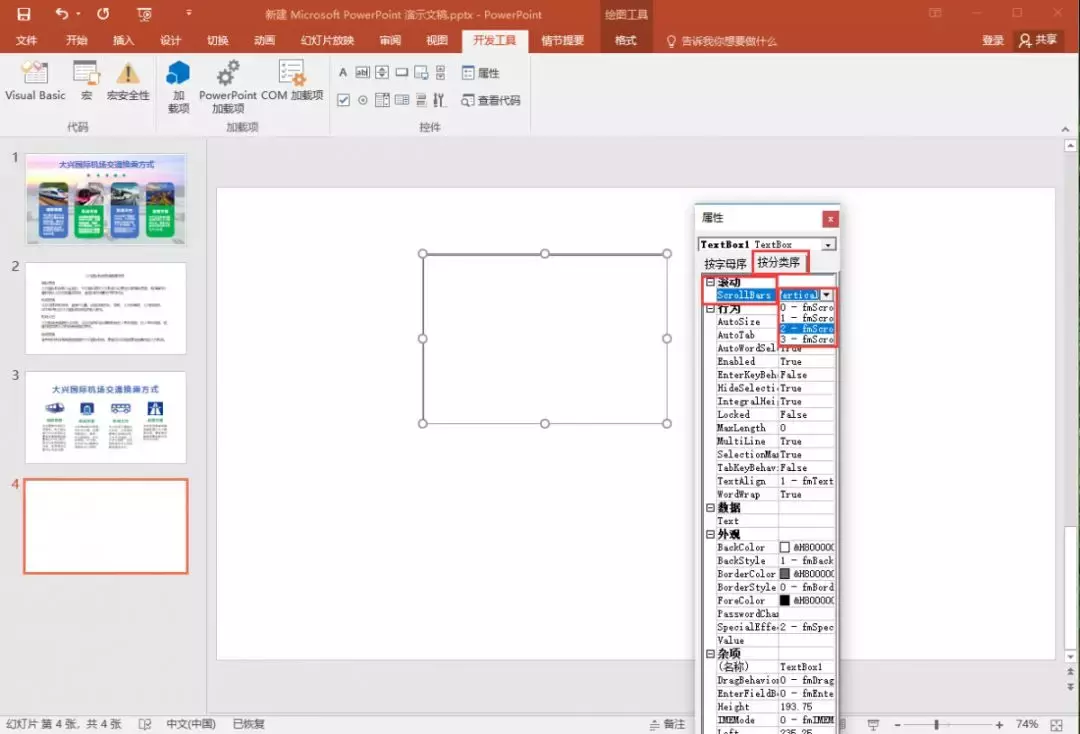Click zoom out minus button
The width and height of the screenshot is (1080, 734).
click(897, 725)
